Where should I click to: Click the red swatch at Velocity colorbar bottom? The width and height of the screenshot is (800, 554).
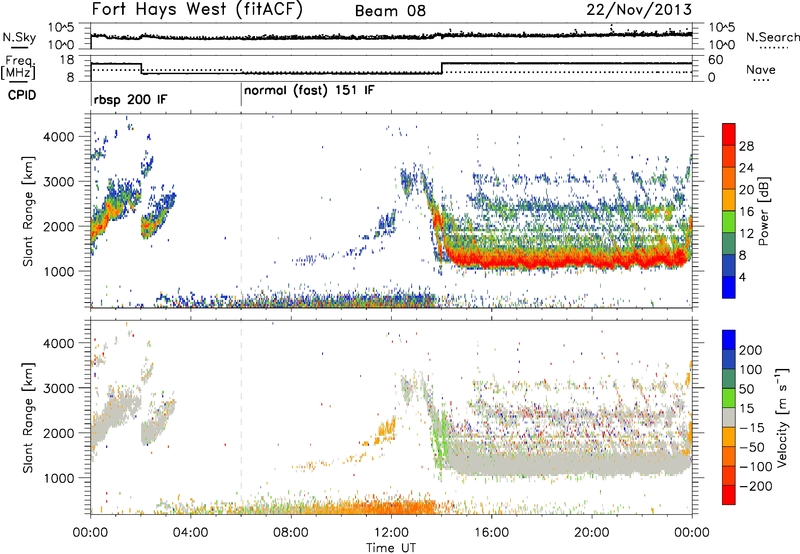pos(729,495)
